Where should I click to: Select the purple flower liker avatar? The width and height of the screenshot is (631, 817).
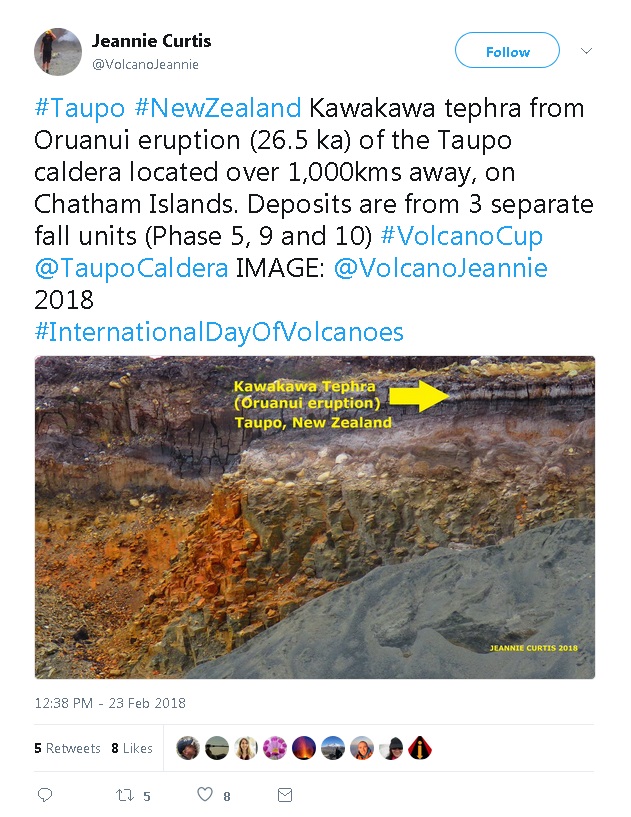[275, 748]
